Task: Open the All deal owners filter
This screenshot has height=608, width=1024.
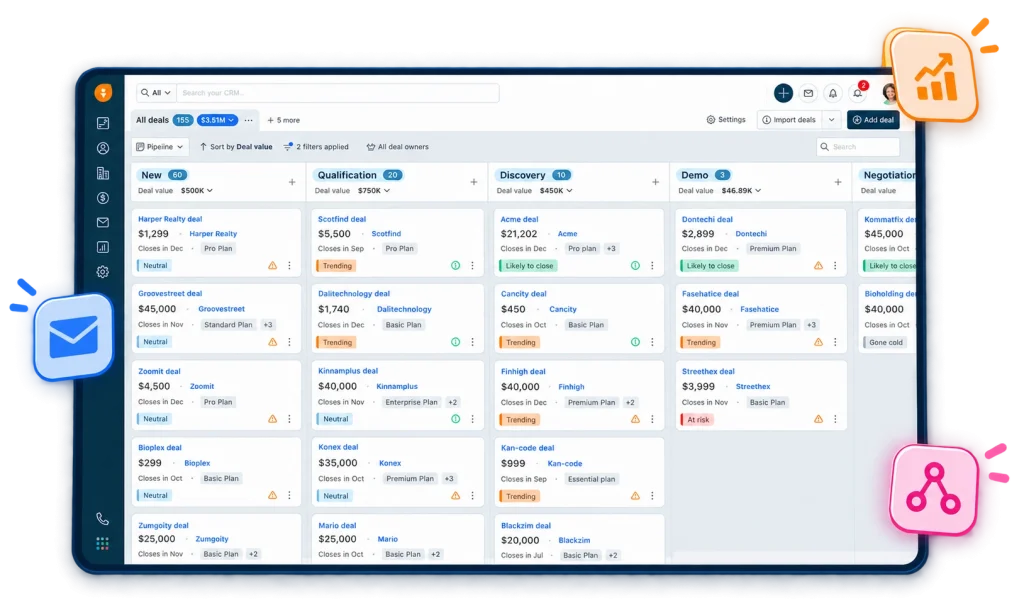Action: (x=398, y=147)
